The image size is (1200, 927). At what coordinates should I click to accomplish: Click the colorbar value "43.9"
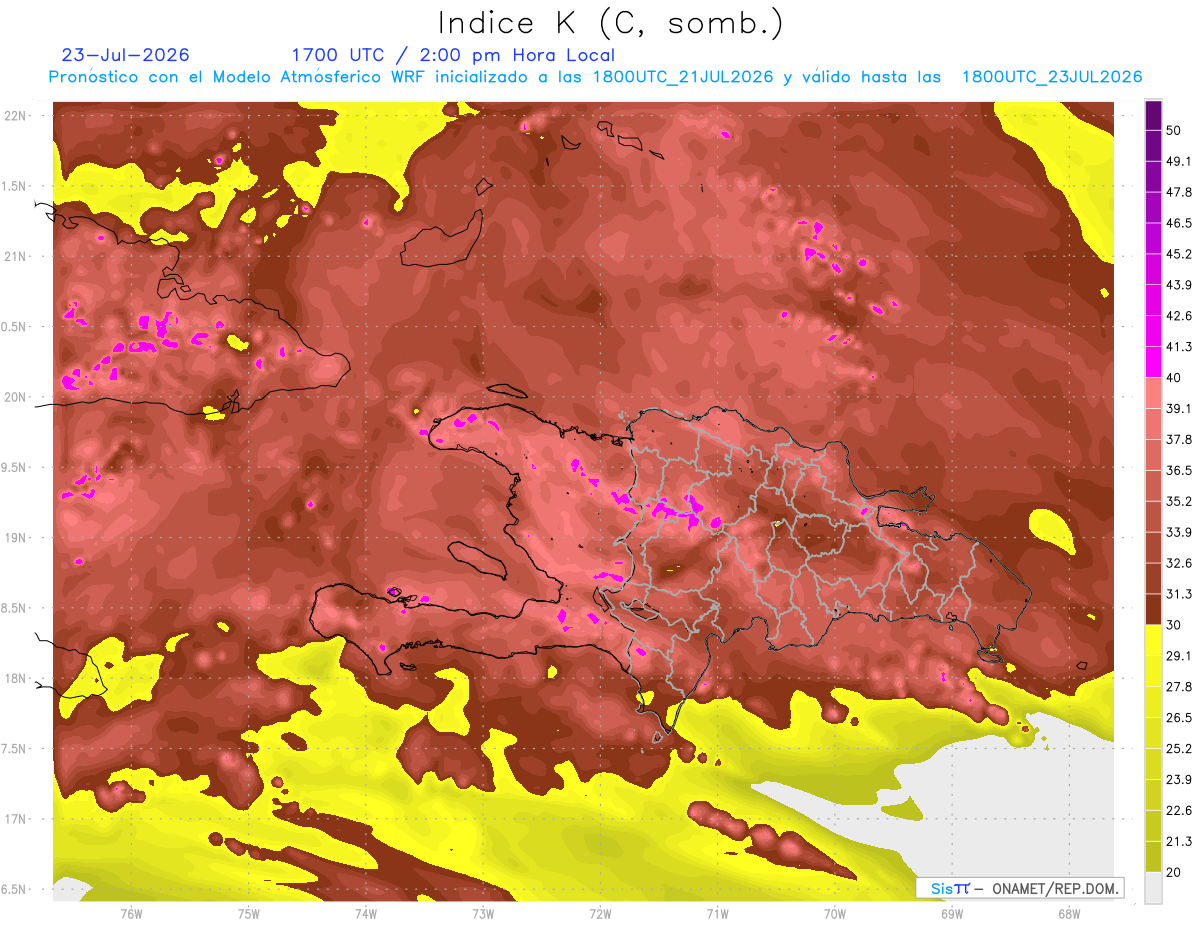pyautogui.click(x=1179, y=285)
